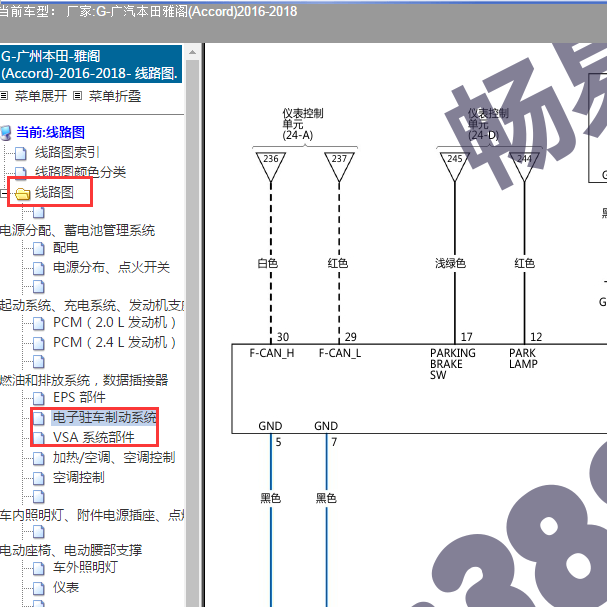
Task: Click the document icon for 线路图颜色分类
Action: tap(21, 173)
